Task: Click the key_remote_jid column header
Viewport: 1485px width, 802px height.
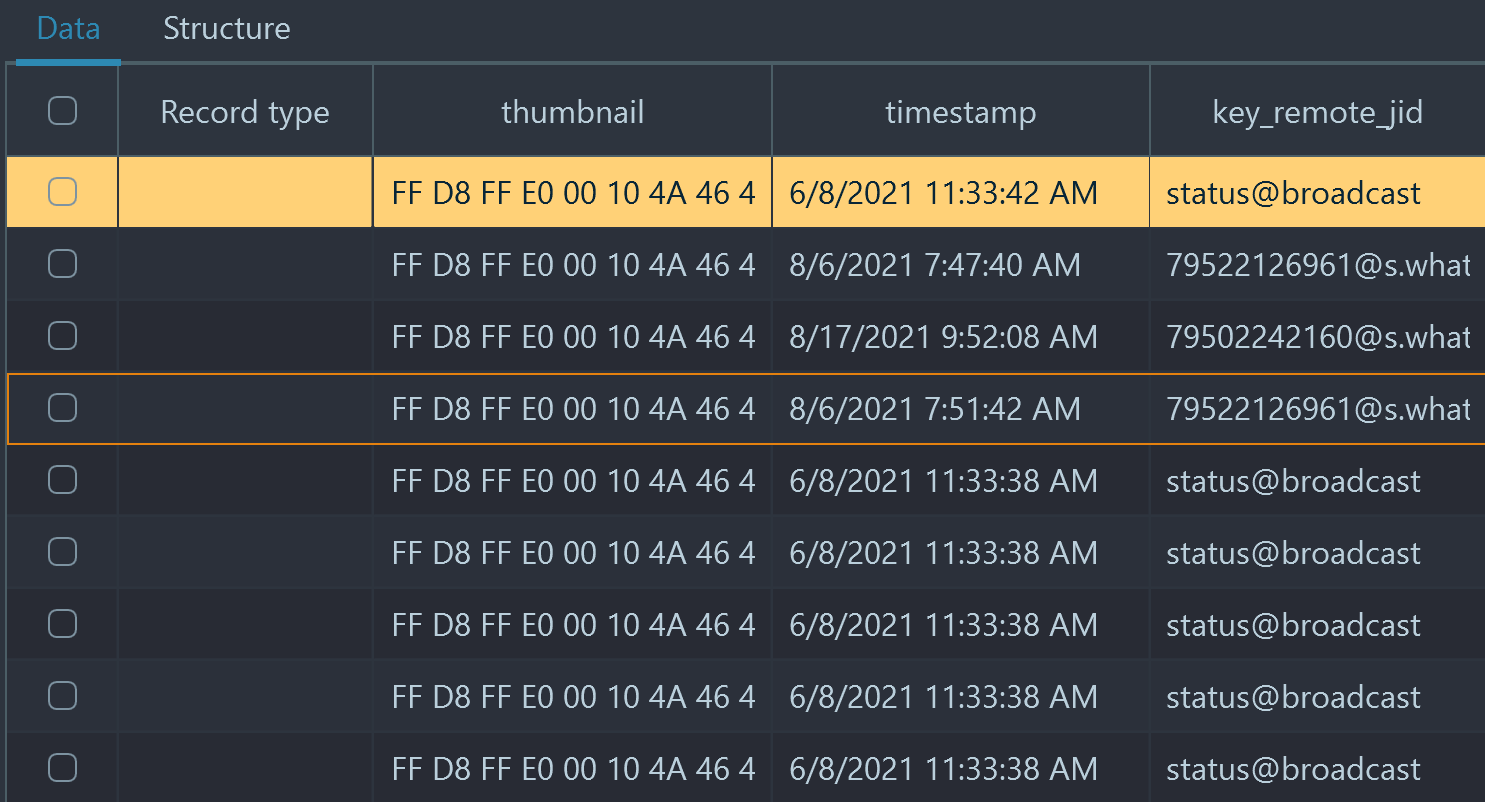Action: tap(1318, 111)
